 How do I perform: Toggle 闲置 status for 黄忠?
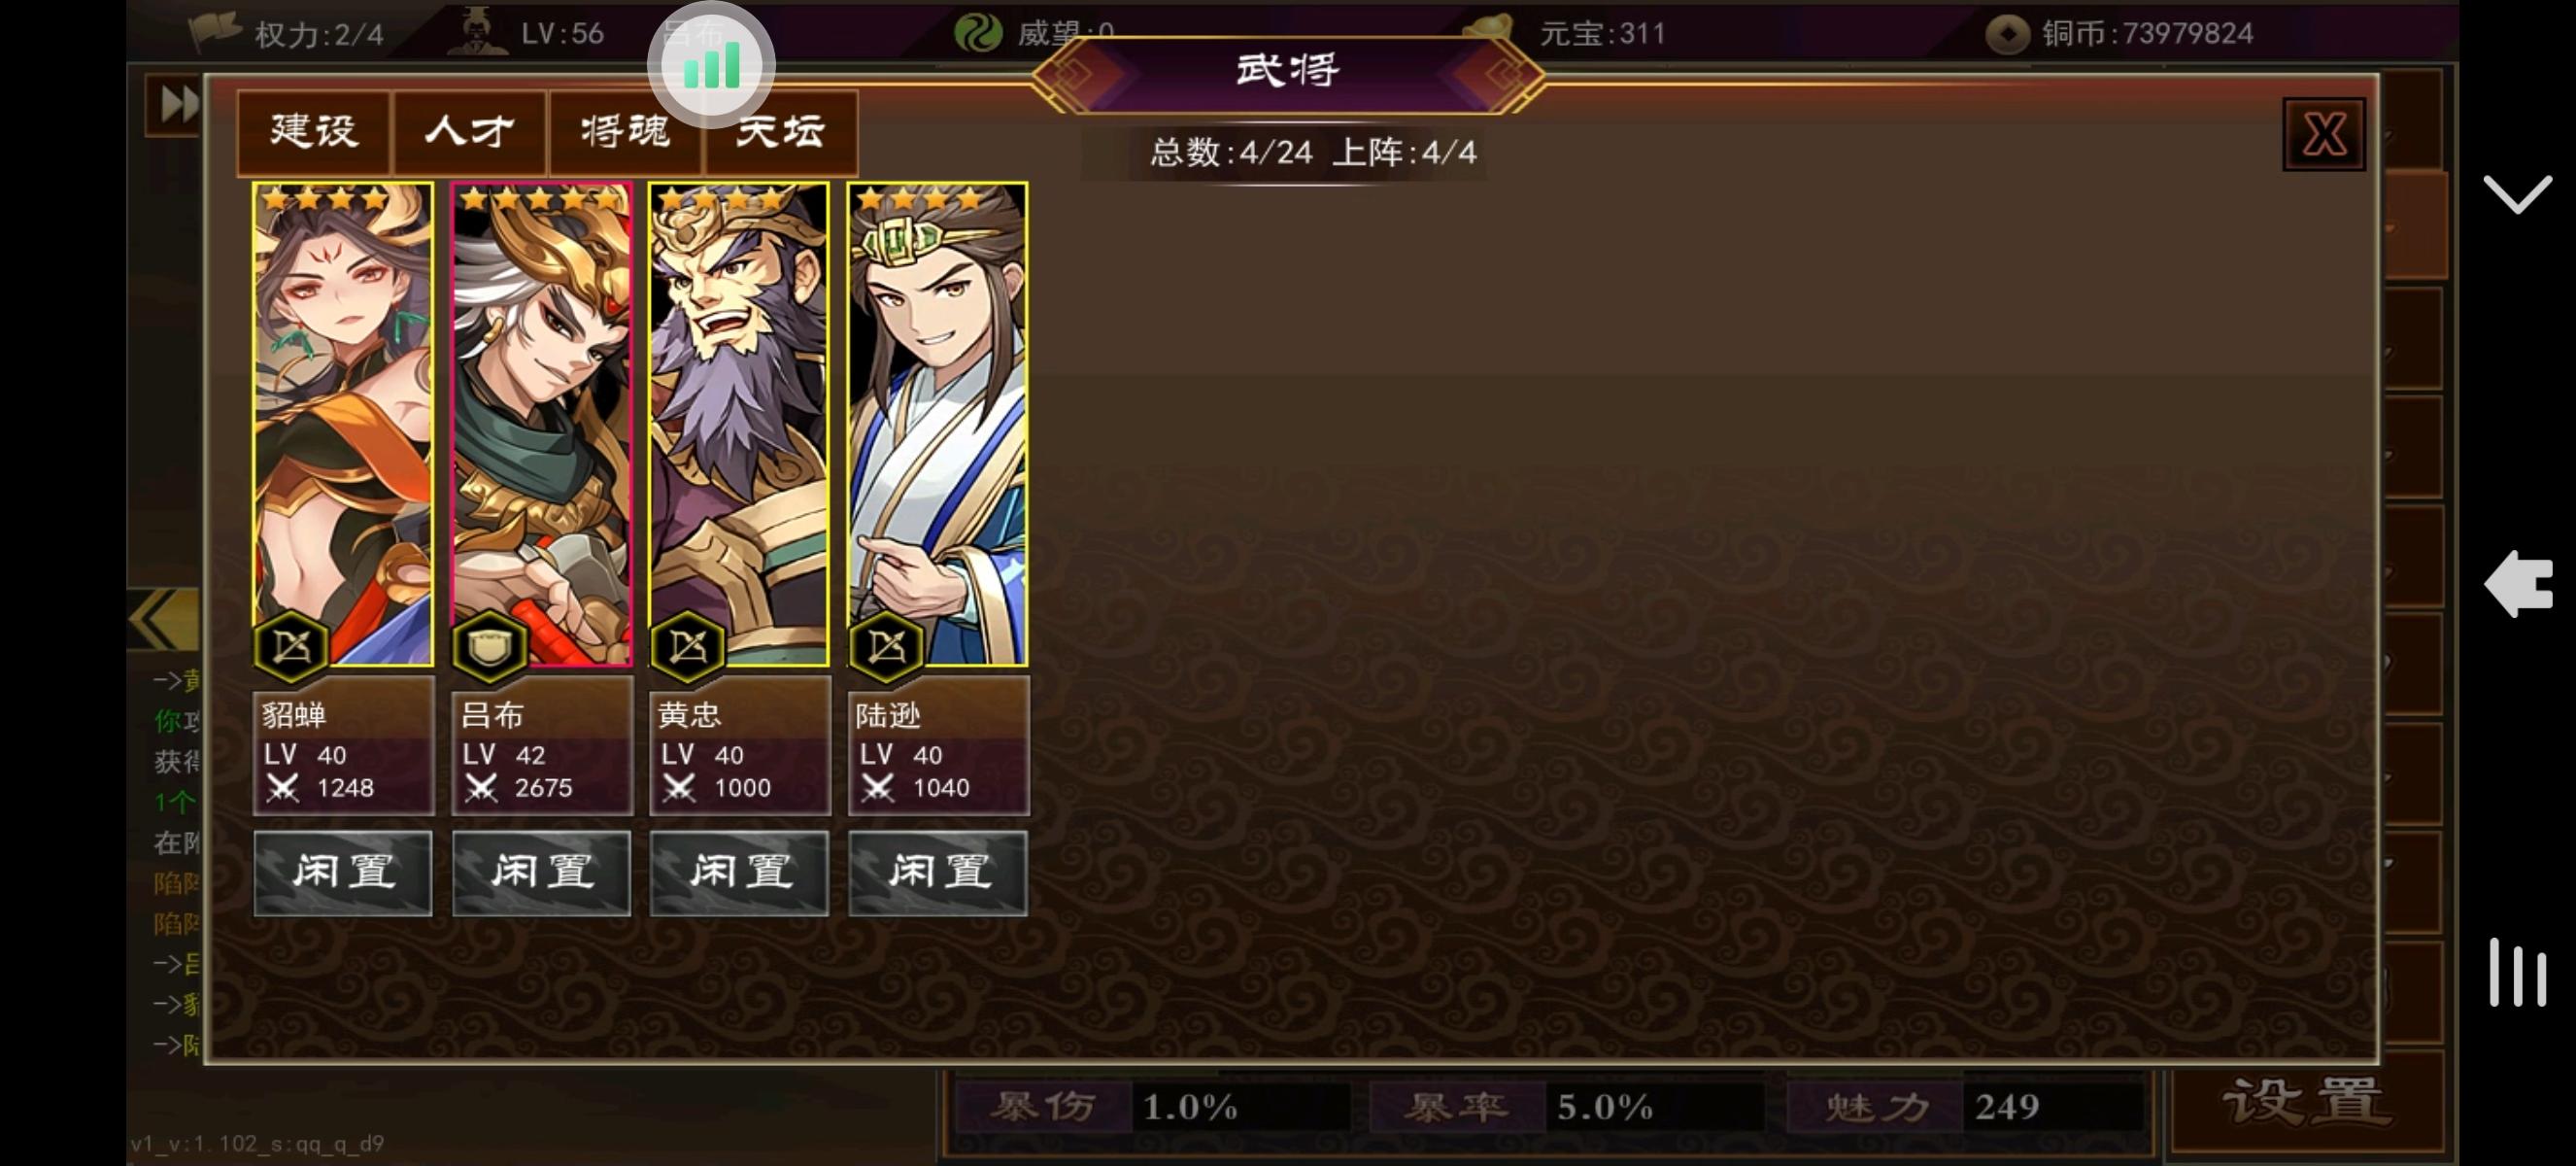pos(739,872)
